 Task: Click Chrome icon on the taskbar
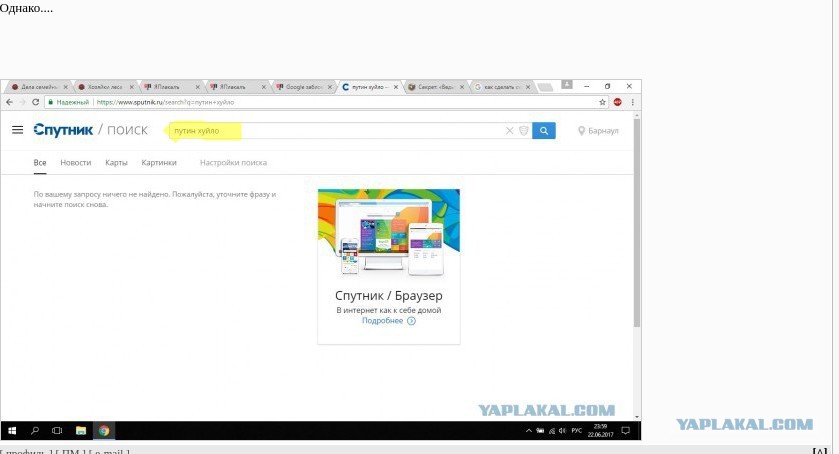coord(104,430)
